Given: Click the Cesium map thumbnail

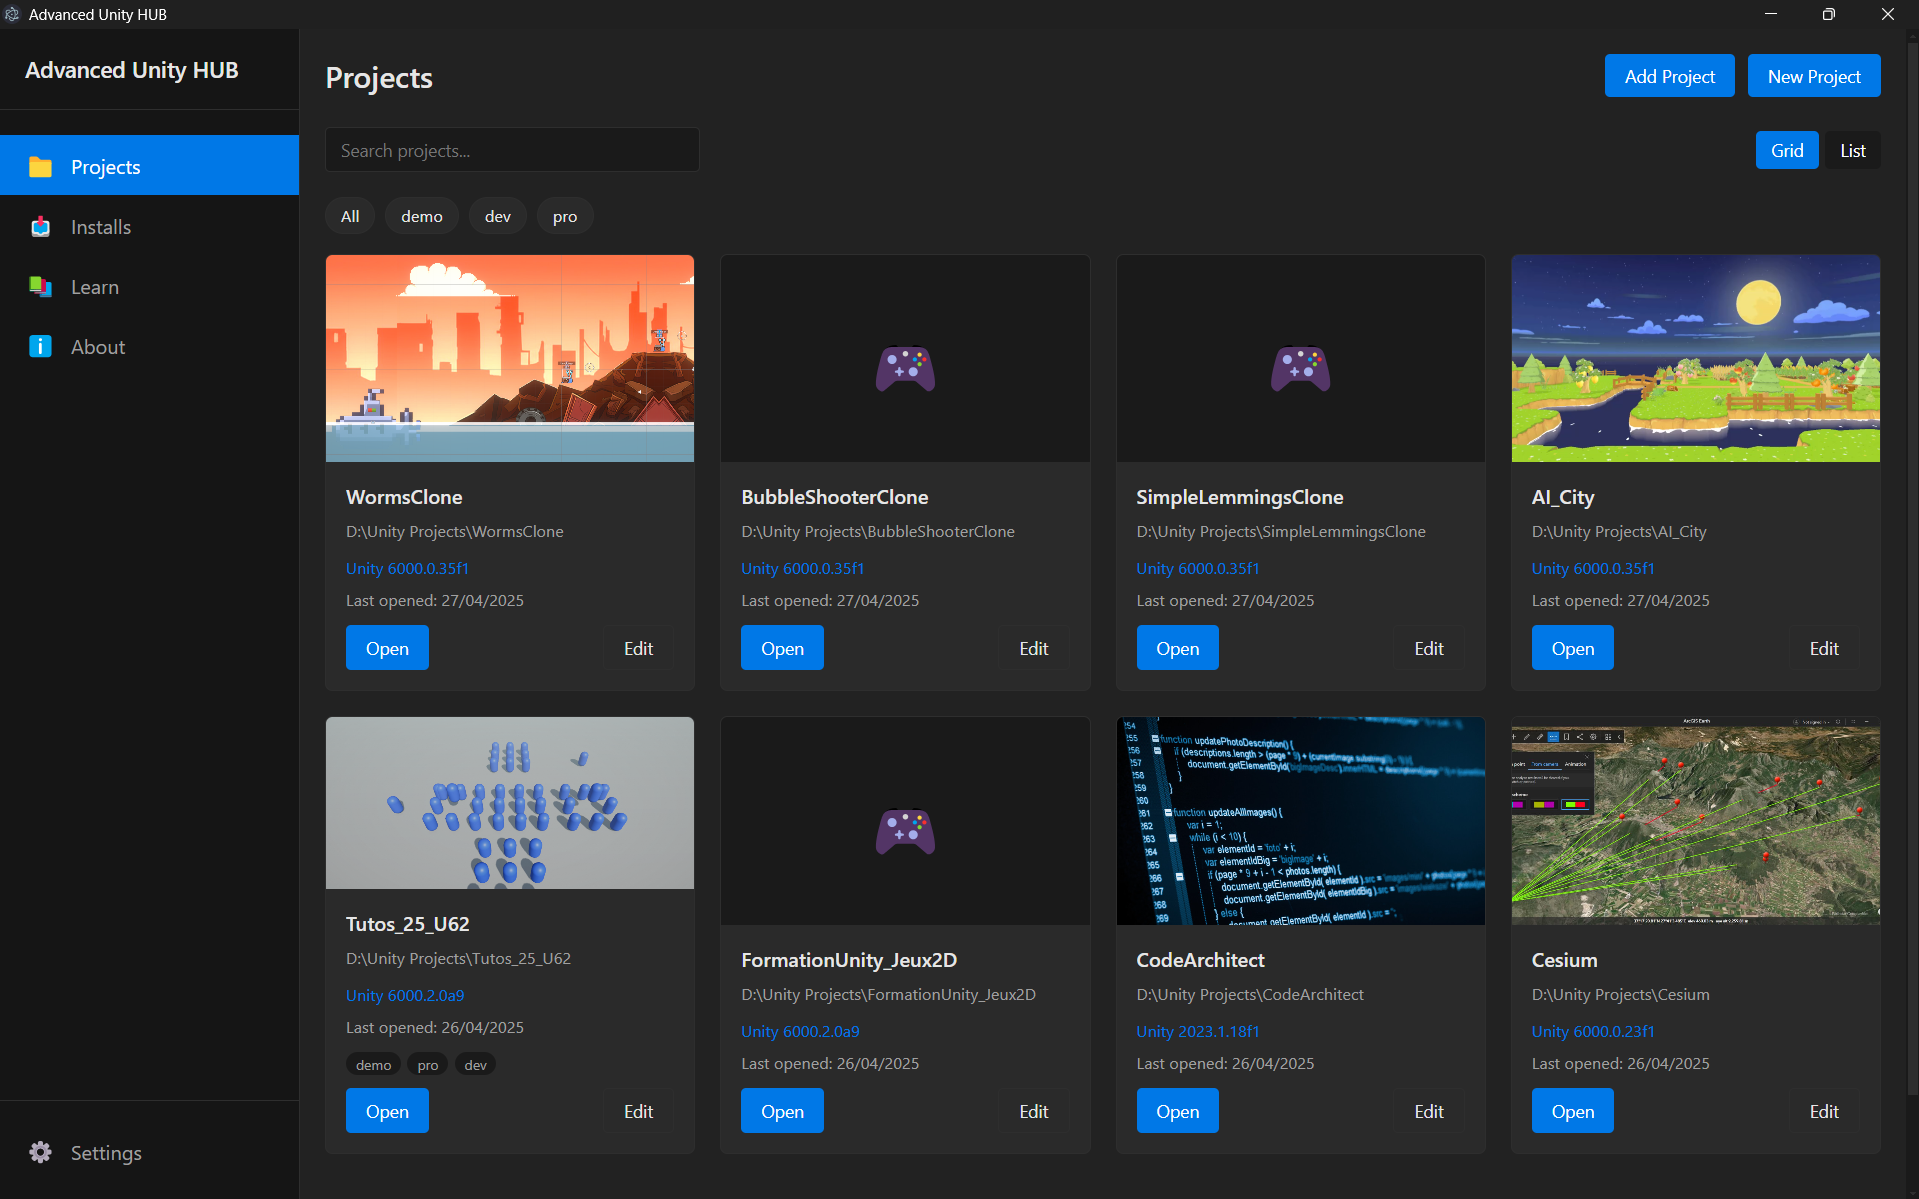Looking at the screenshot, I should 1695,821.
